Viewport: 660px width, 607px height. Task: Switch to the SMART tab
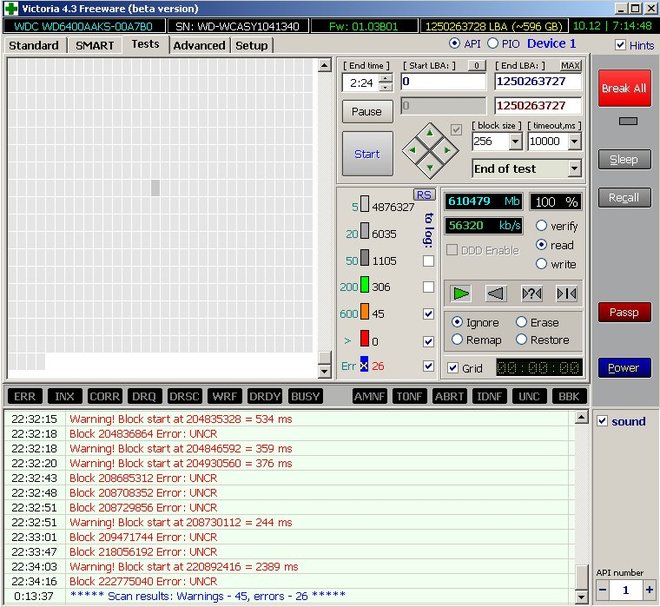tap(95, 45)
